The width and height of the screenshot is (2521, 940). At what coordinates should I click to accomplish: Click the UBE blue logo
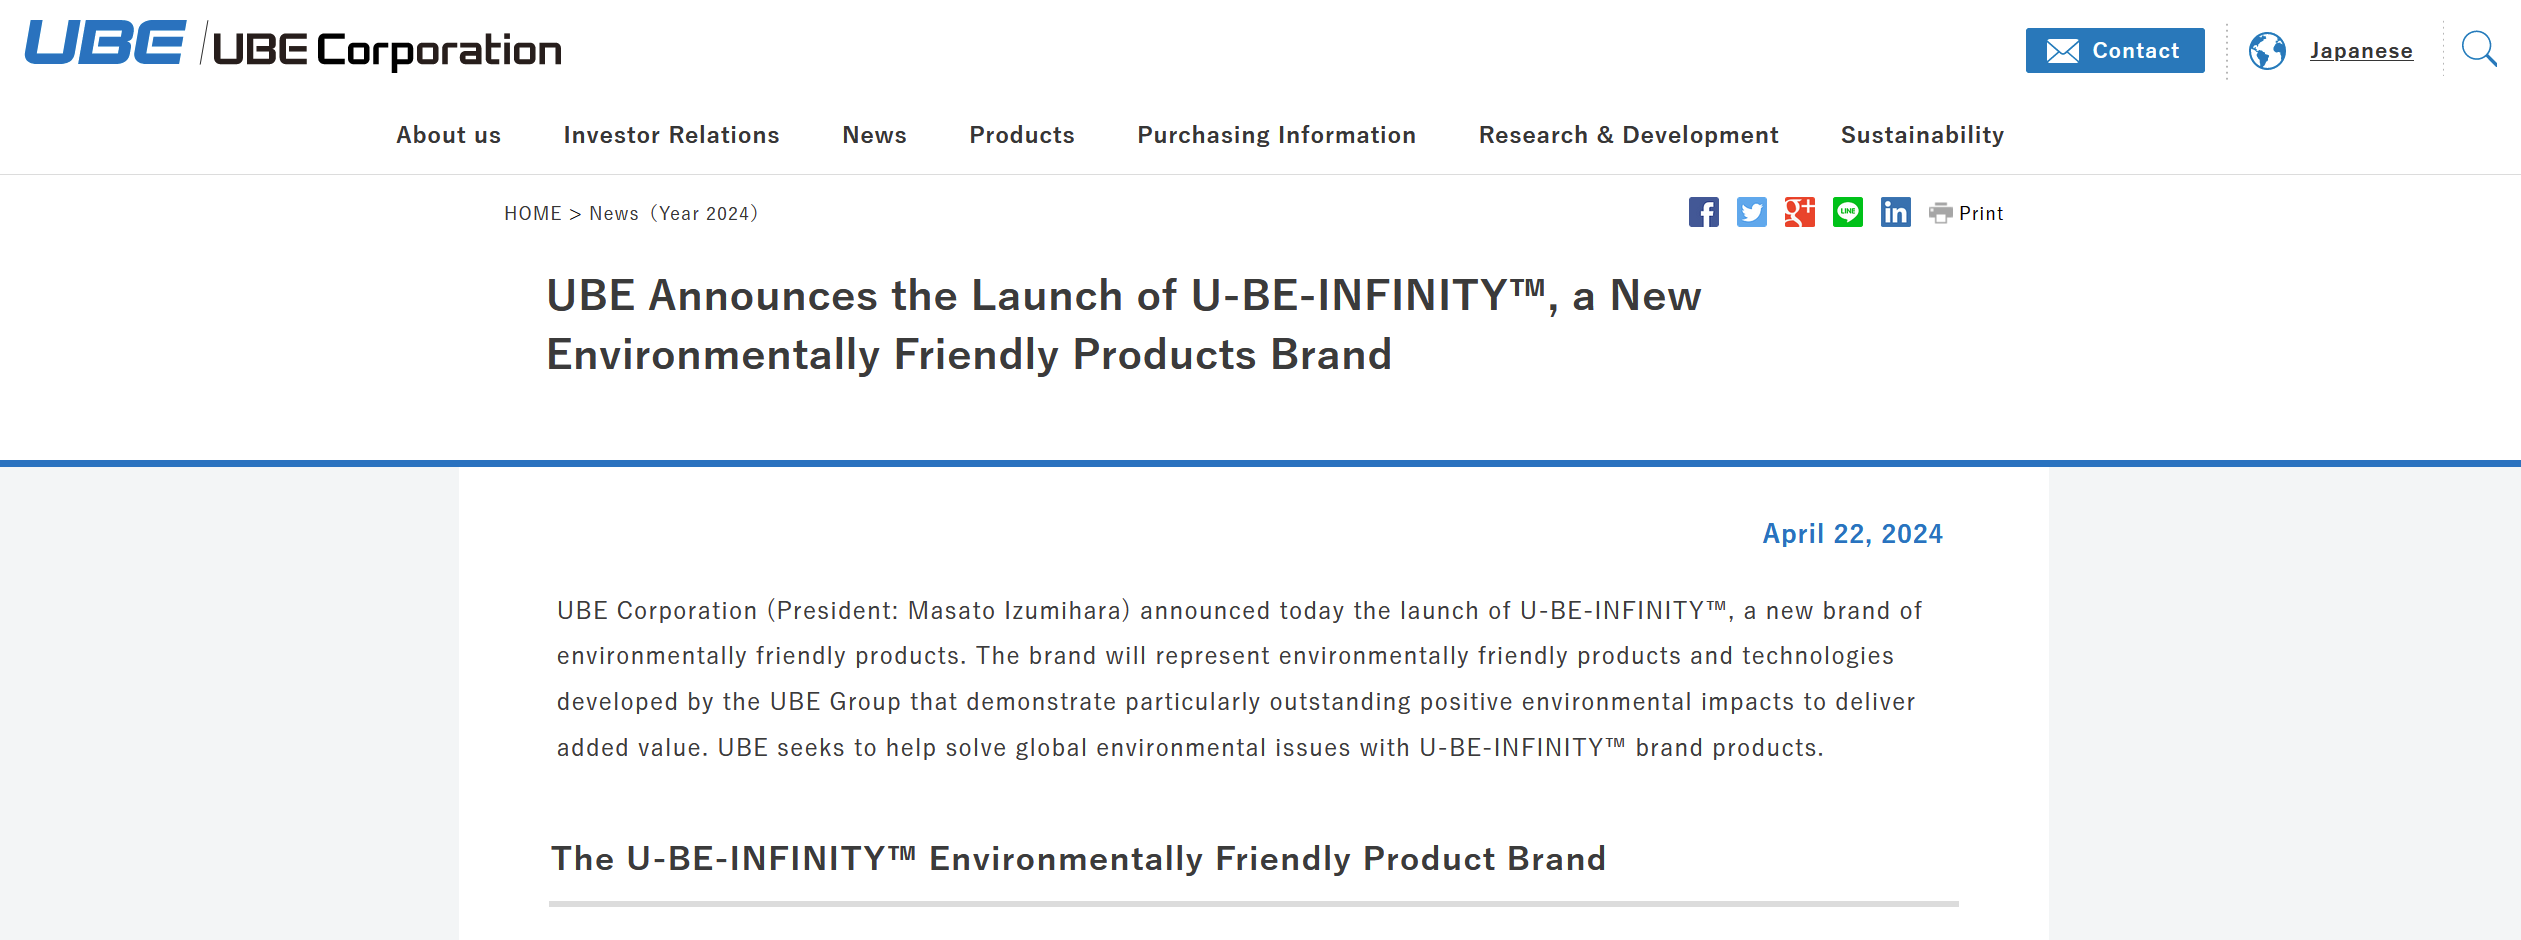[x=106, y=43]
